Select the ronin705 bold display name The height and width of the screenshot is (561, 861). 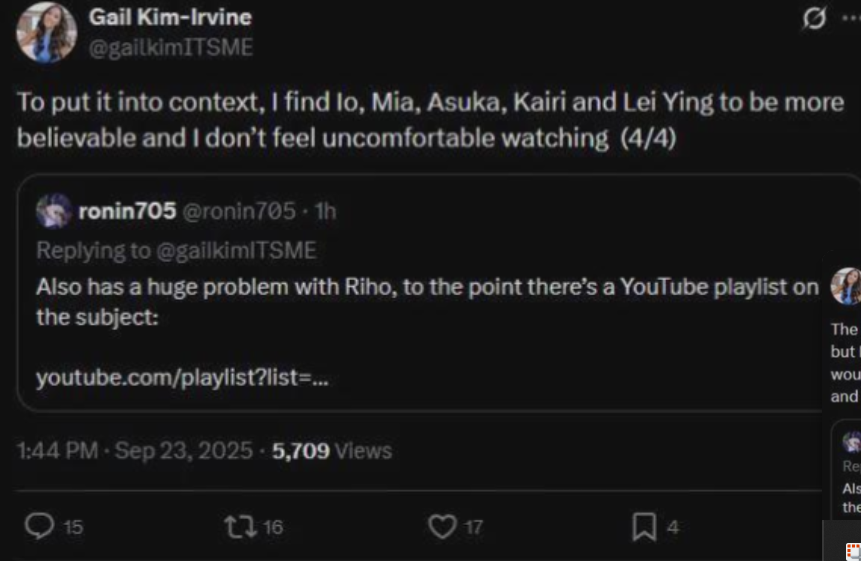127,211
